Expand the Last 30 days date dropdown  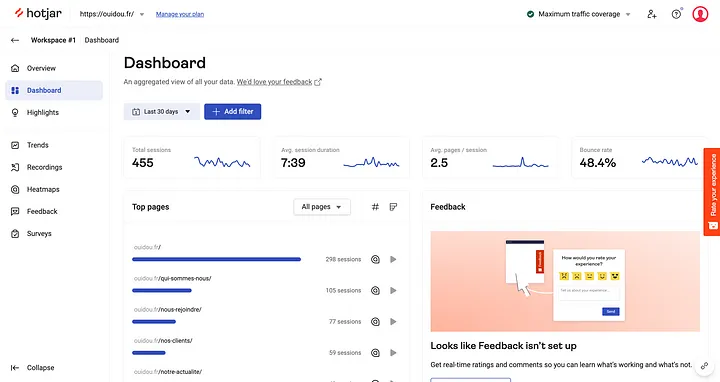pos(162,112)
